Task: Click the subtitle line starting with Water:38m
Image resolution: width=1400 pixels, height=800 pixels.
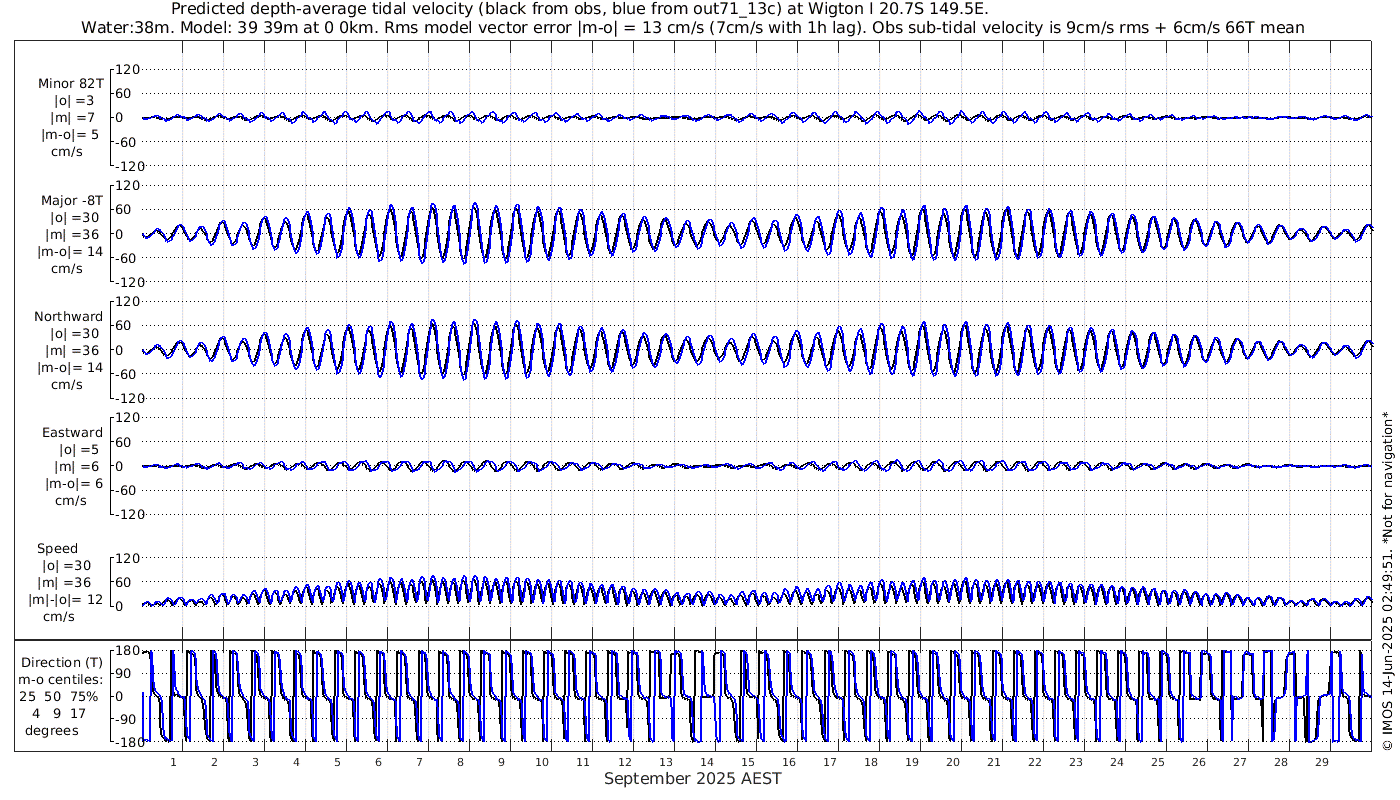Action: pos(693,27)
